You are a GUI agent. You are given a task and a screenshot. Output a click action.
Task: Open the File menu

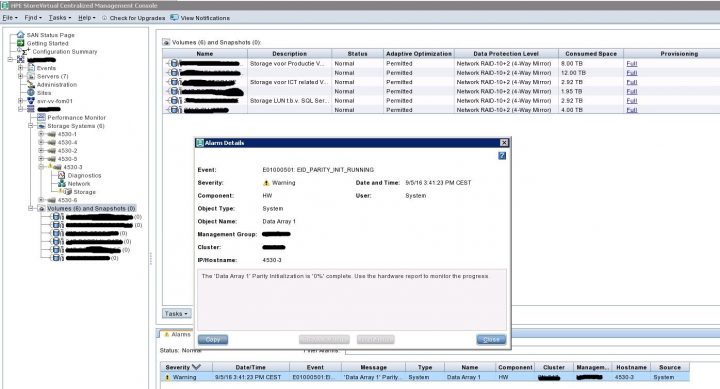pos(10,18)
